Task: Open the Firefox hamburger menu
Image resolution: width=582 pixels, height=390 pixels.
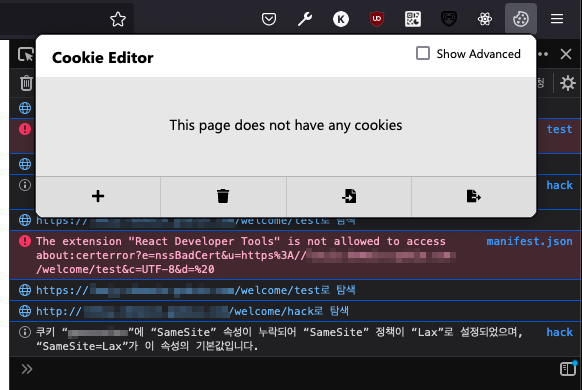Action: (557, 19)
